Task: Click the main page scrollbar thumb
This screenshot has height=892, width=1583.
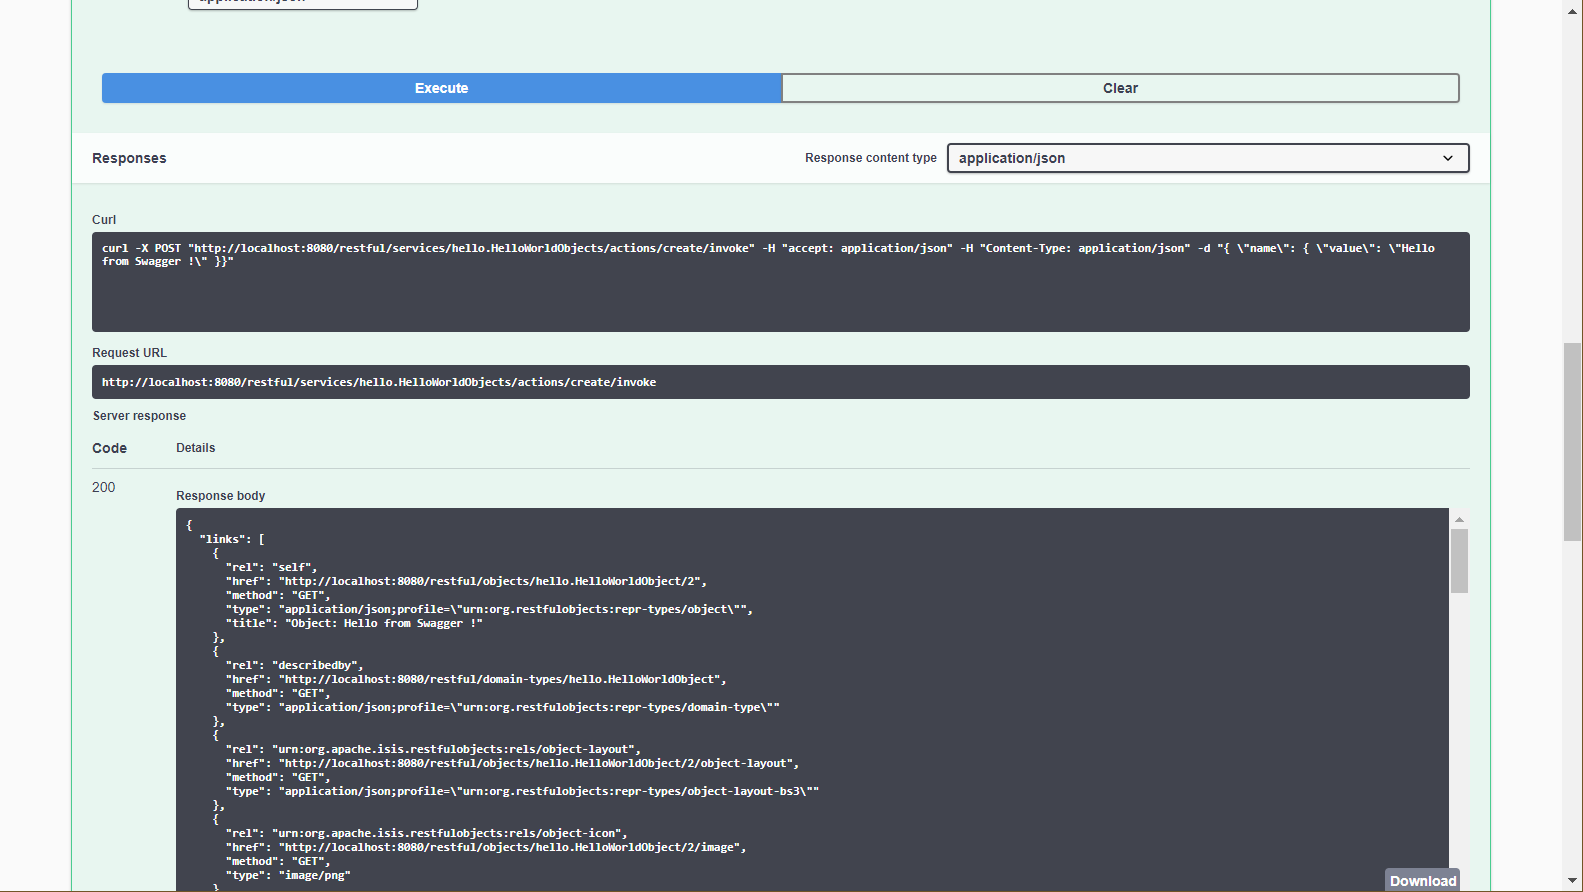Action: (1572, 440)
